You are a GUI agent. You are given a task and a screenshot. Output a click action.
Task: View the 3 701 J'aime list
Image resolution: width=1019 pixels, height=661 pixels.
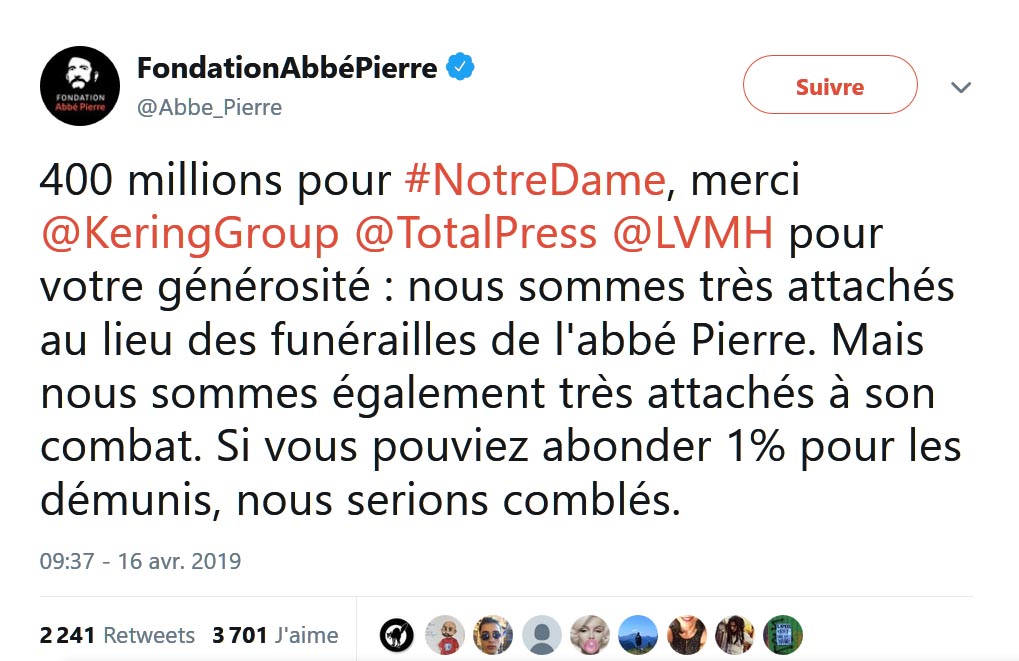(275, 635)
